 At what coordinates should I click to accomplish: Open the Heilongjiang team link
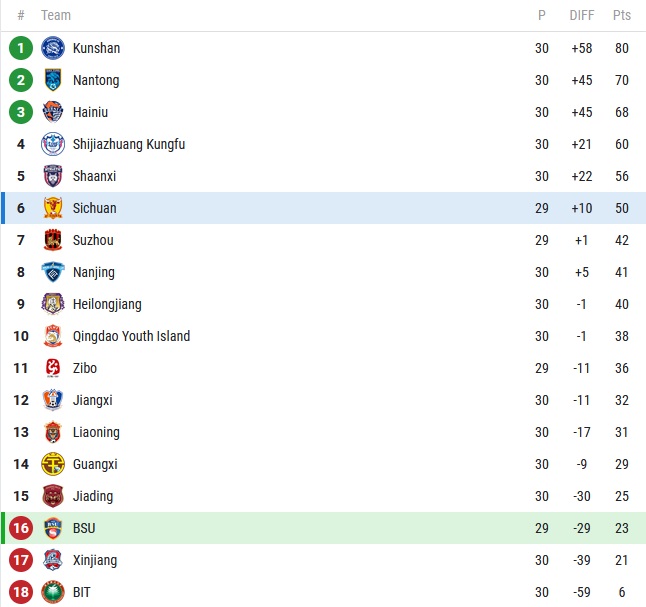pyautogui.click(x=107, y=304)
